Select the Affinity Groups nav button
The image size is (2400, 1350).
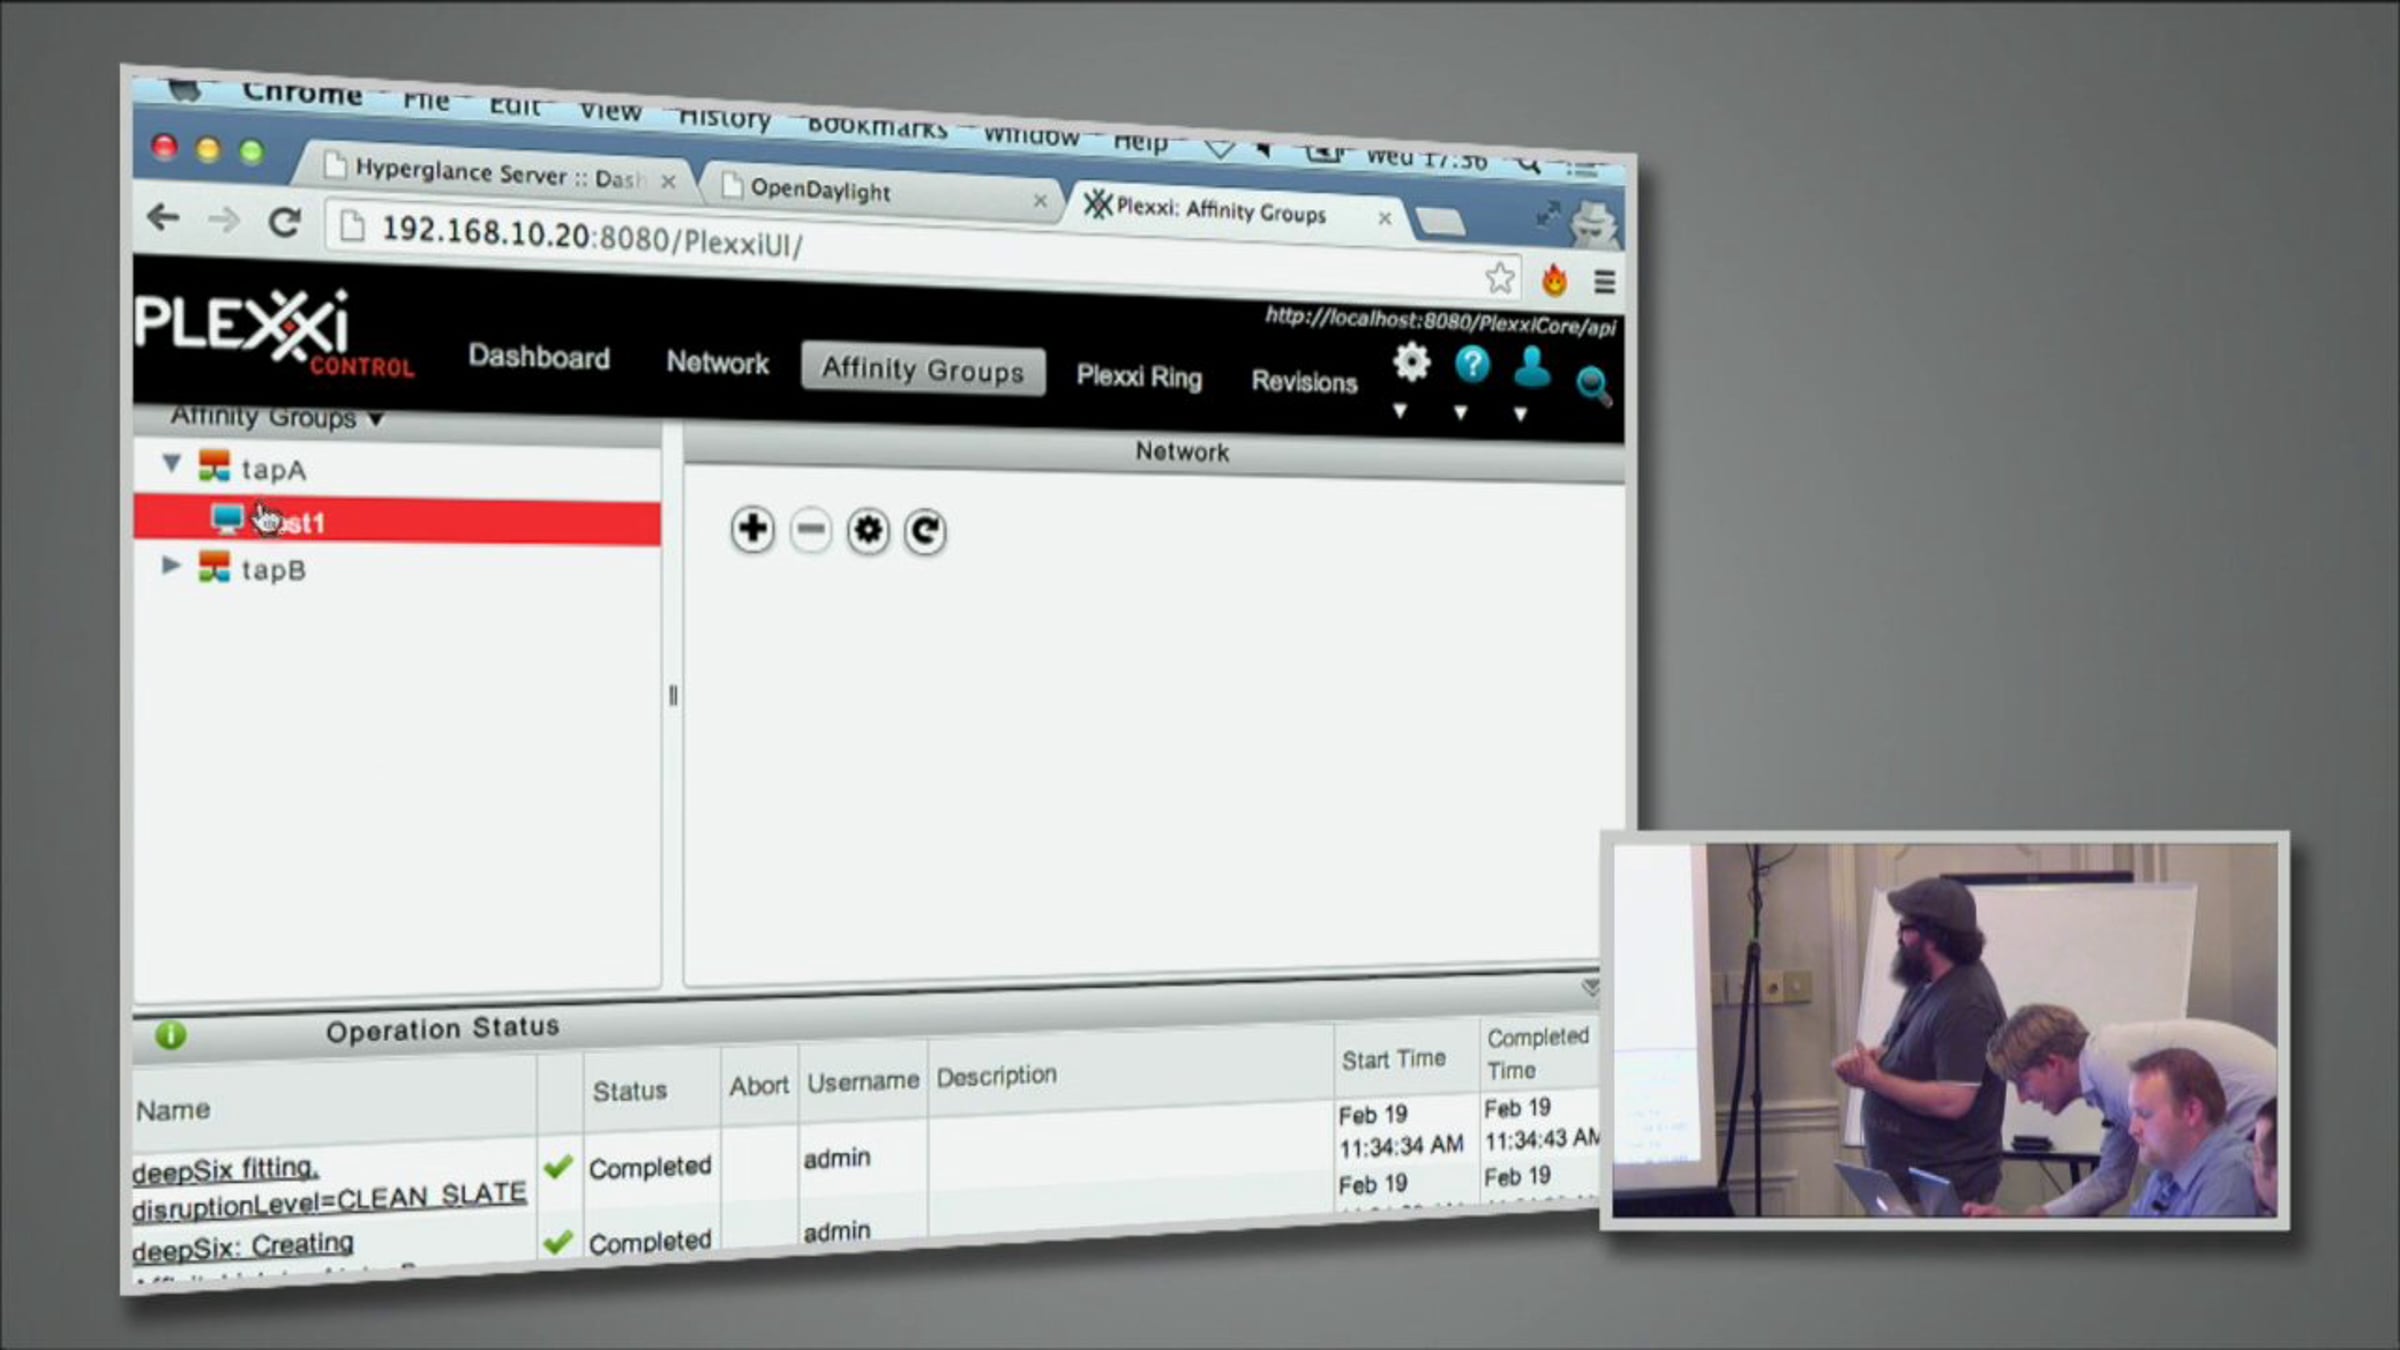tap(923, 370)
